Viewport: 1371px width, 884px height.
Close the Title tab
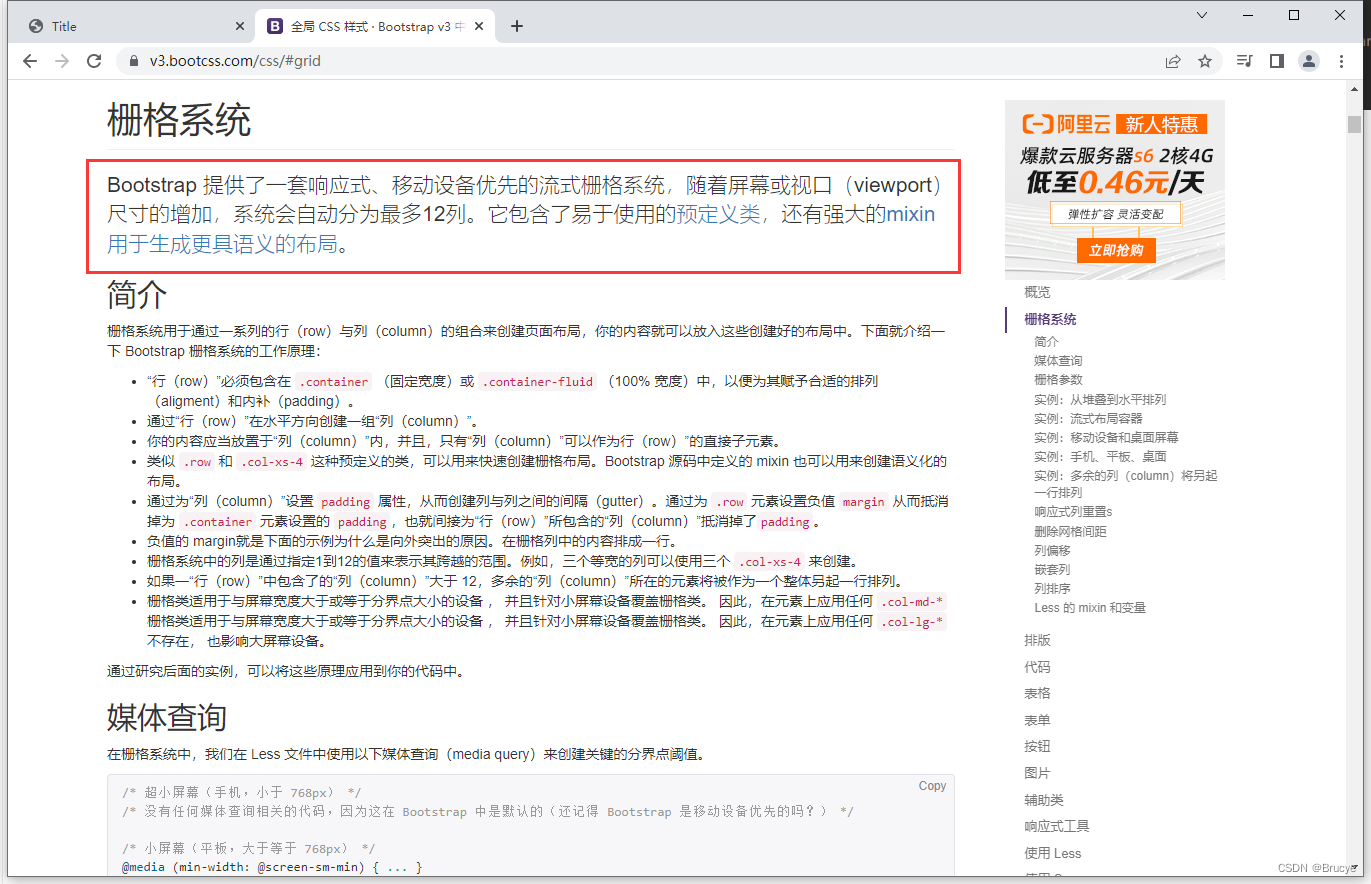(239, 26)
